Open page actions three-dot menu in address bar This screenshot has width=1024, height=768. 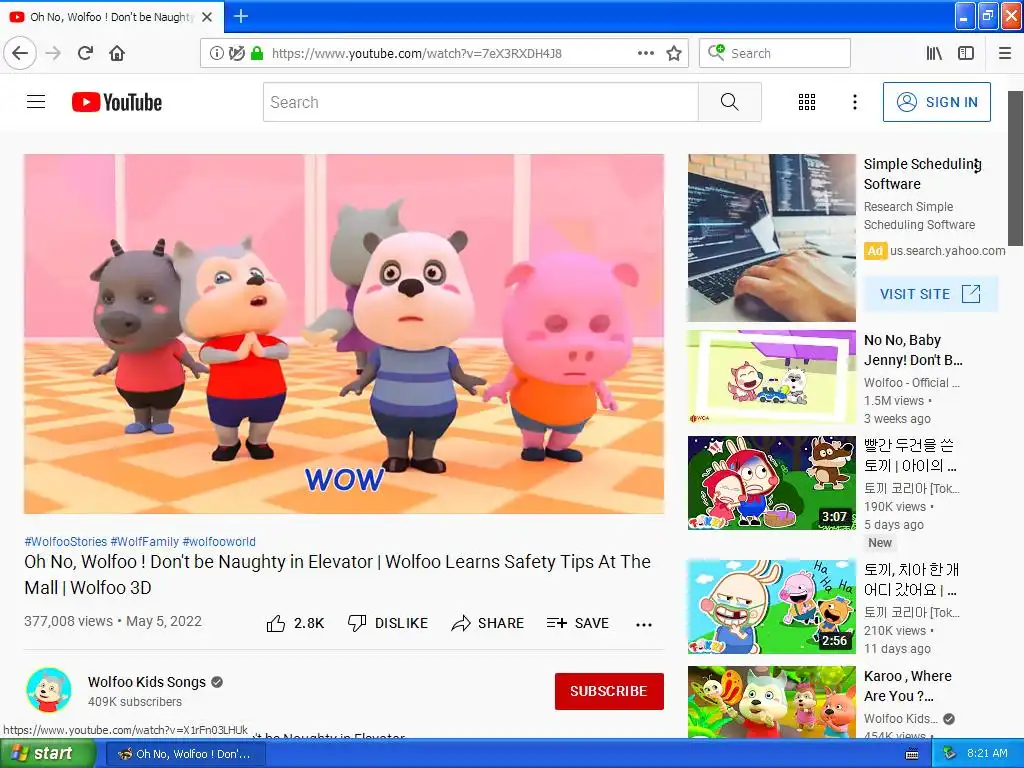click(x=645, y=53)
